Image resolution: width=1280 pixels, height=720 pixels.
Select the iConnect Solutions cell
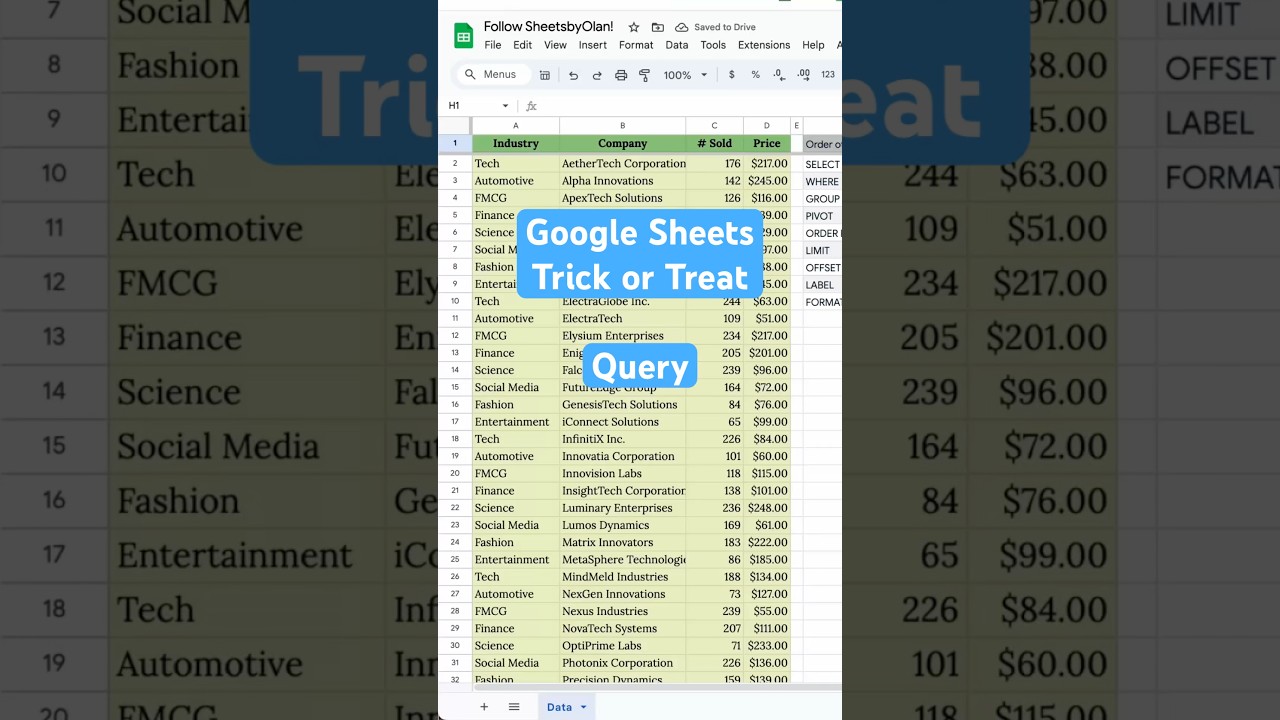622,422
